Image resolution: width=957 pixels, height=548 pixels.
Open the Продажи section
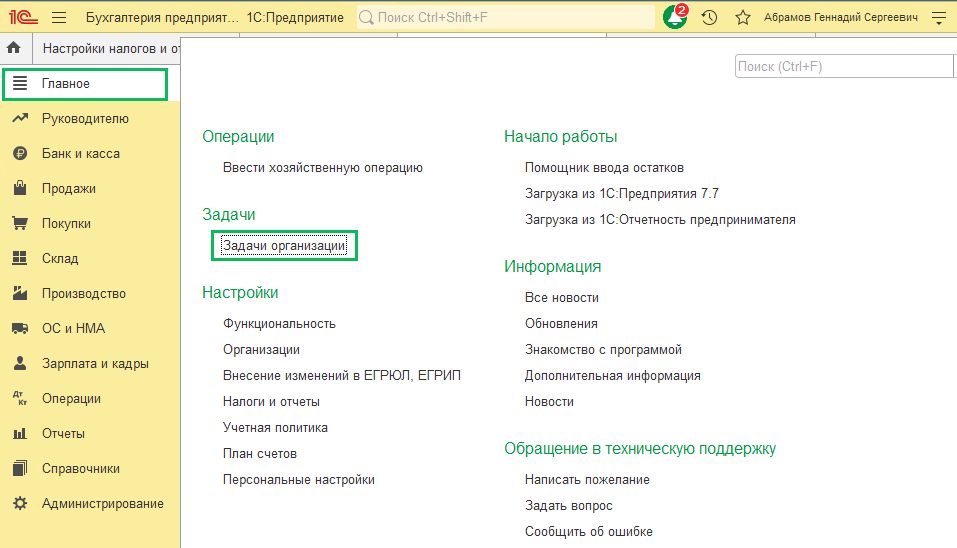coord(68,189)
